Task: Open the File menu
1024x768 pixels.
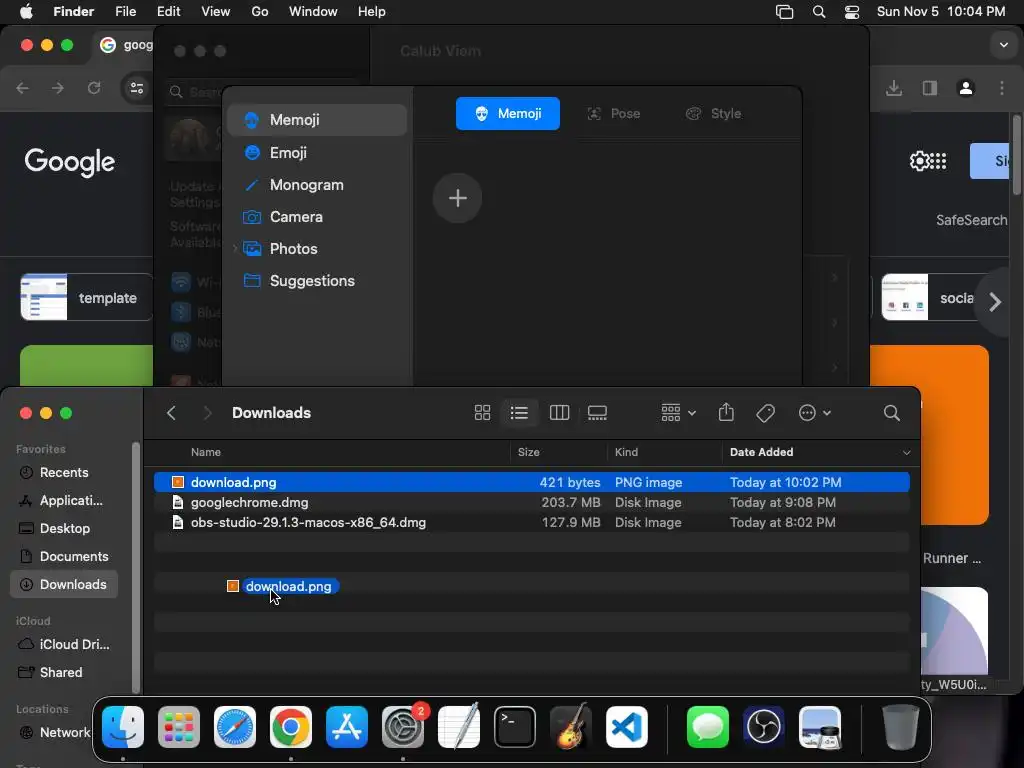Action: coord(125,12)
